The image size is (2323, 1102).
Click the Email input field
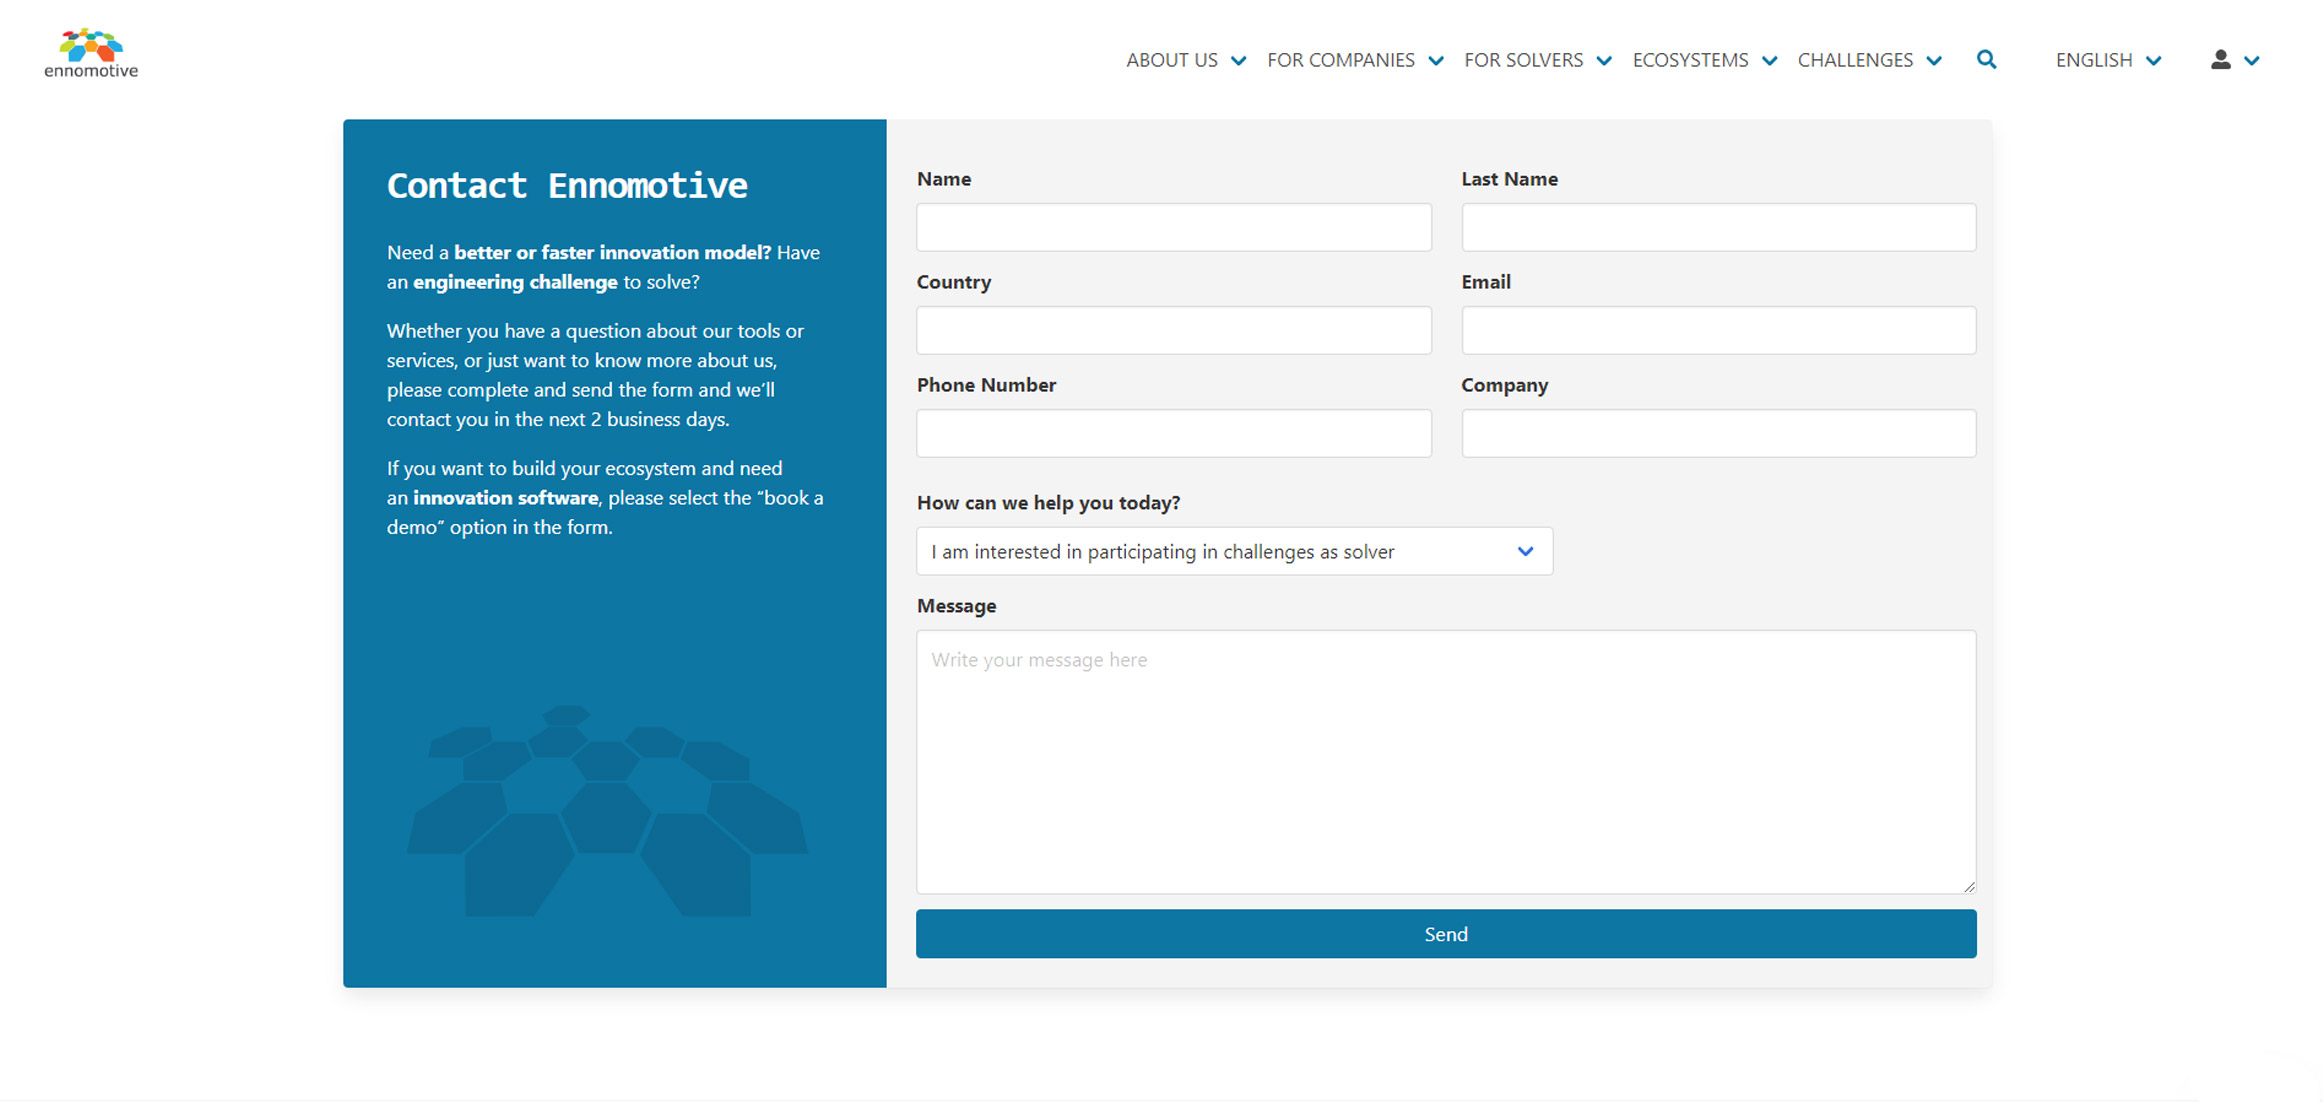[1718, 330]
